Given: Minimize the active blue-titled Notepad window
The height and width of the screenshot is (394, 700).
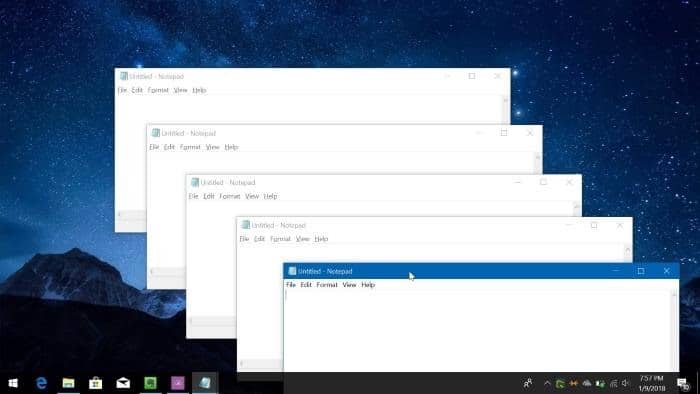Looking at the screenshot, I should tap(616, 271).
